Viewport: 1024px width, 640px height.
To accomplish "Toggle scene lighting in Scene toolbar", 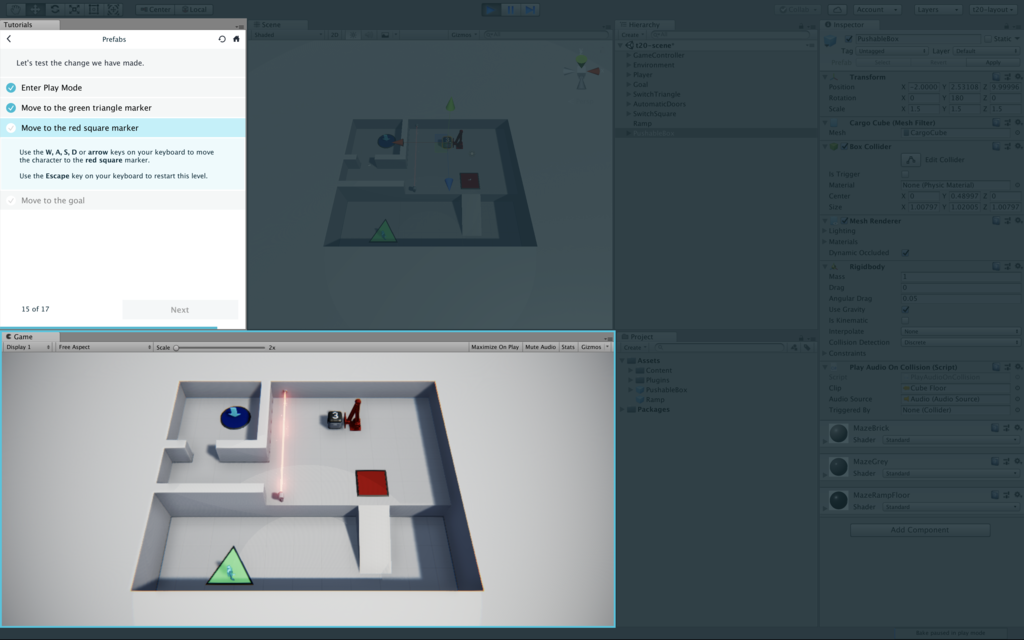I will (353, 35).
